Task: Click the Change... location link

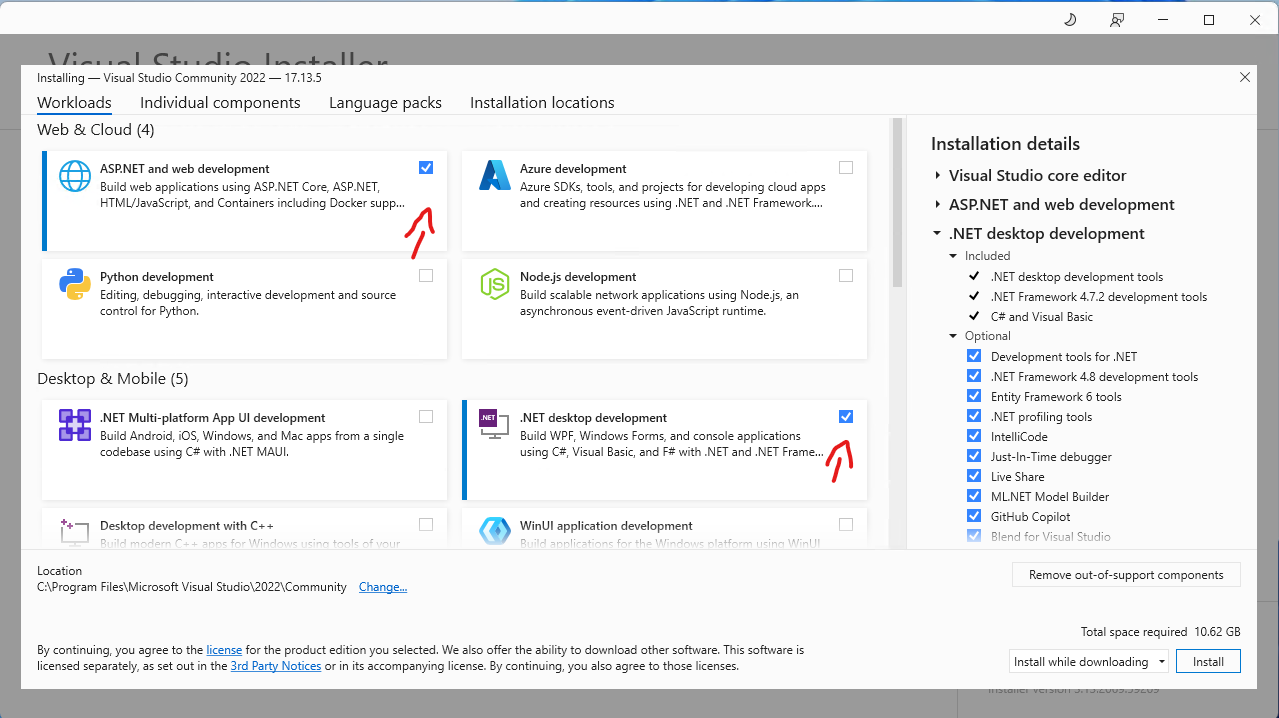Action: [x=383, y=587]
